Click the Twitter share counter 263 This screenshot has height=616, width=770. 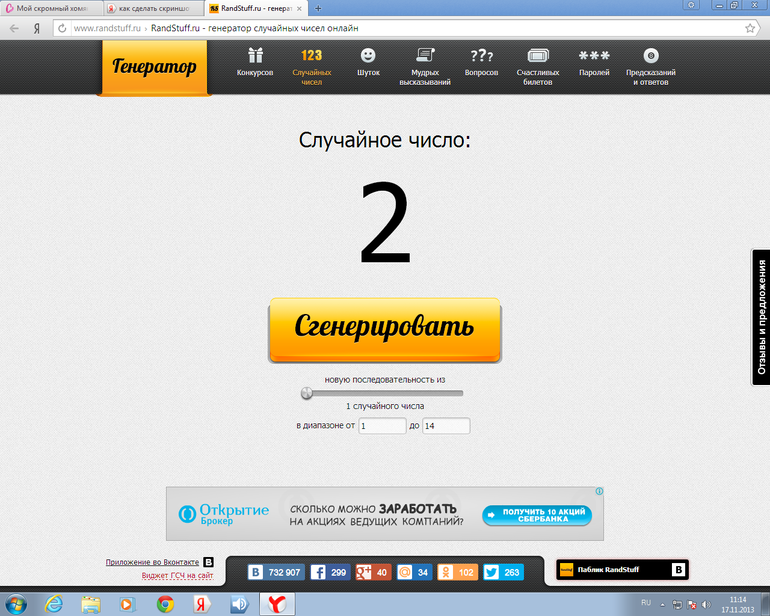click(x=503, y=572)
